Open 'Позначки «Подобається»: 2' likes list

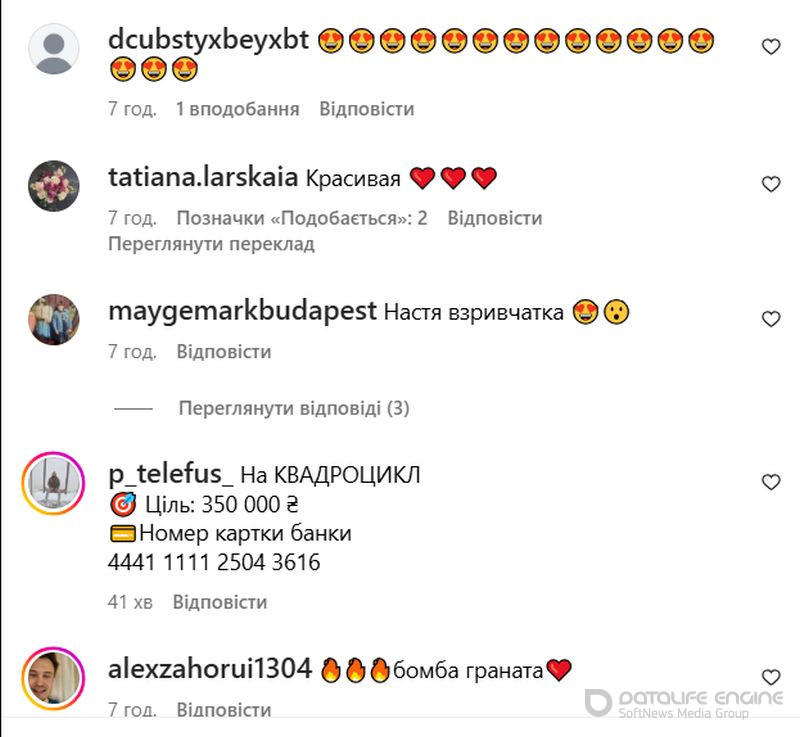pyautogui.click(x=302, y=218)
